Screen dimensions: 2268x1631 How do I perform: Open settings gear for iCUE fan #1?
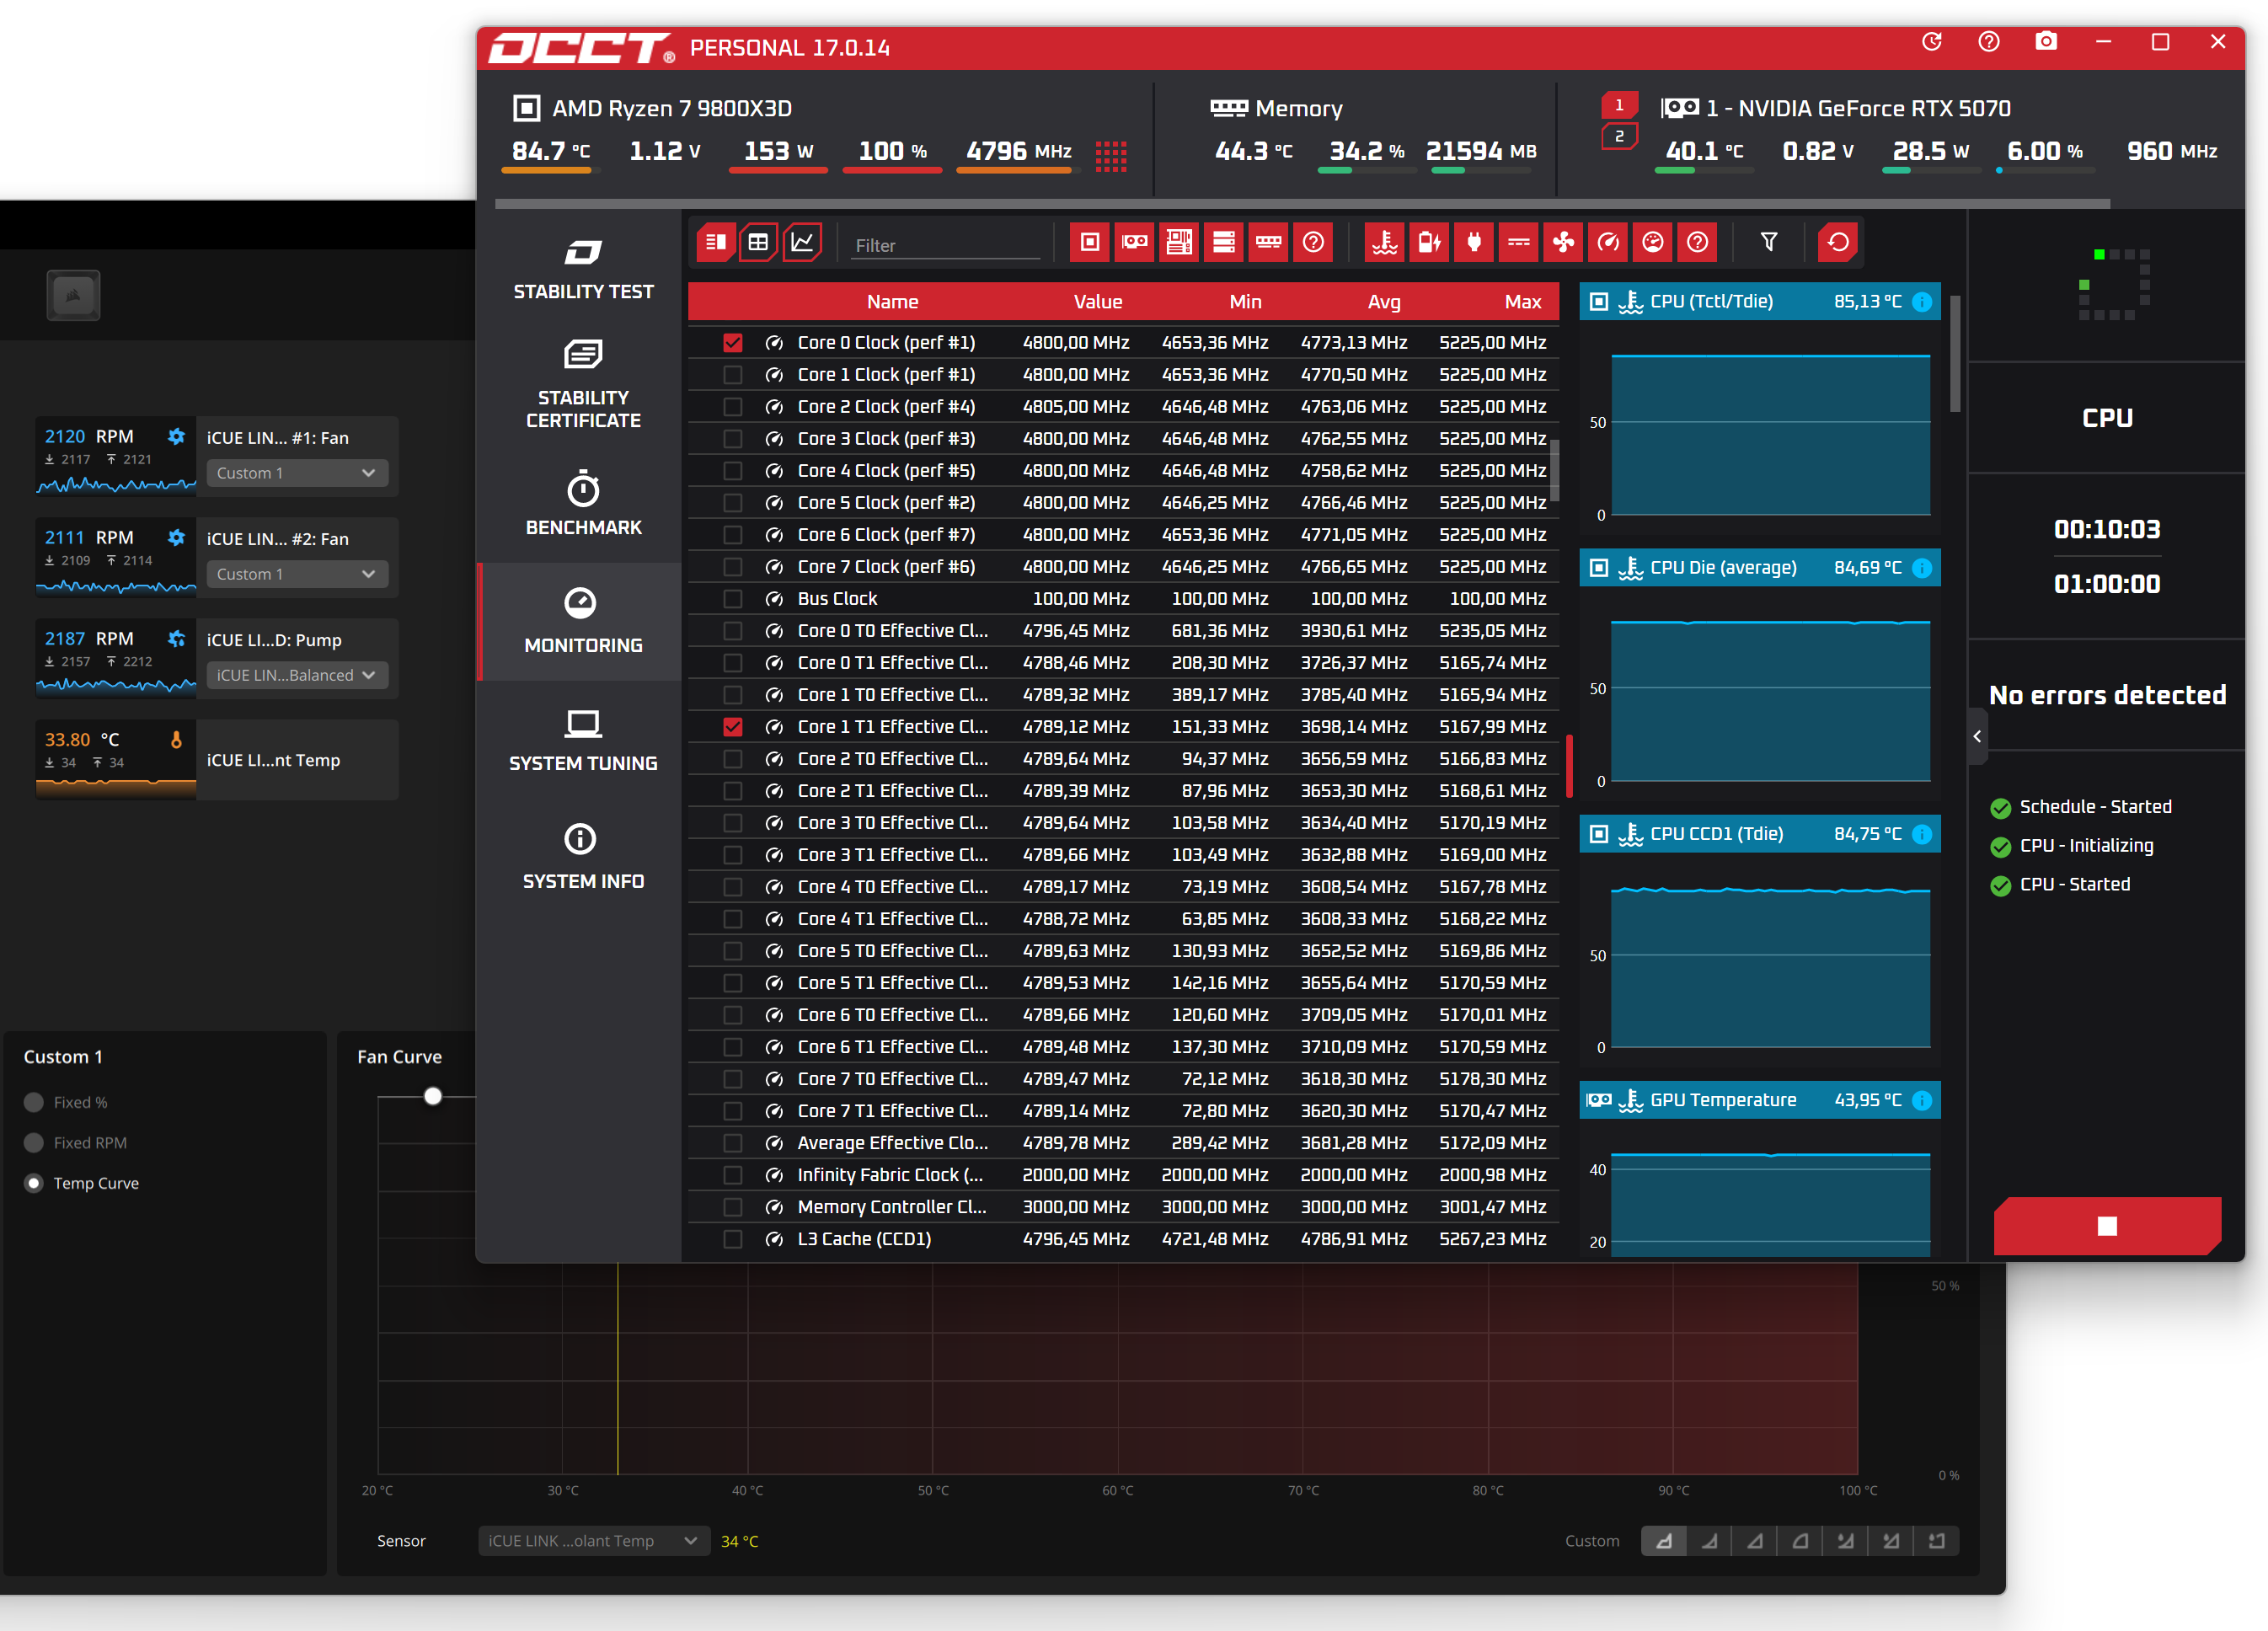point(176,437)
